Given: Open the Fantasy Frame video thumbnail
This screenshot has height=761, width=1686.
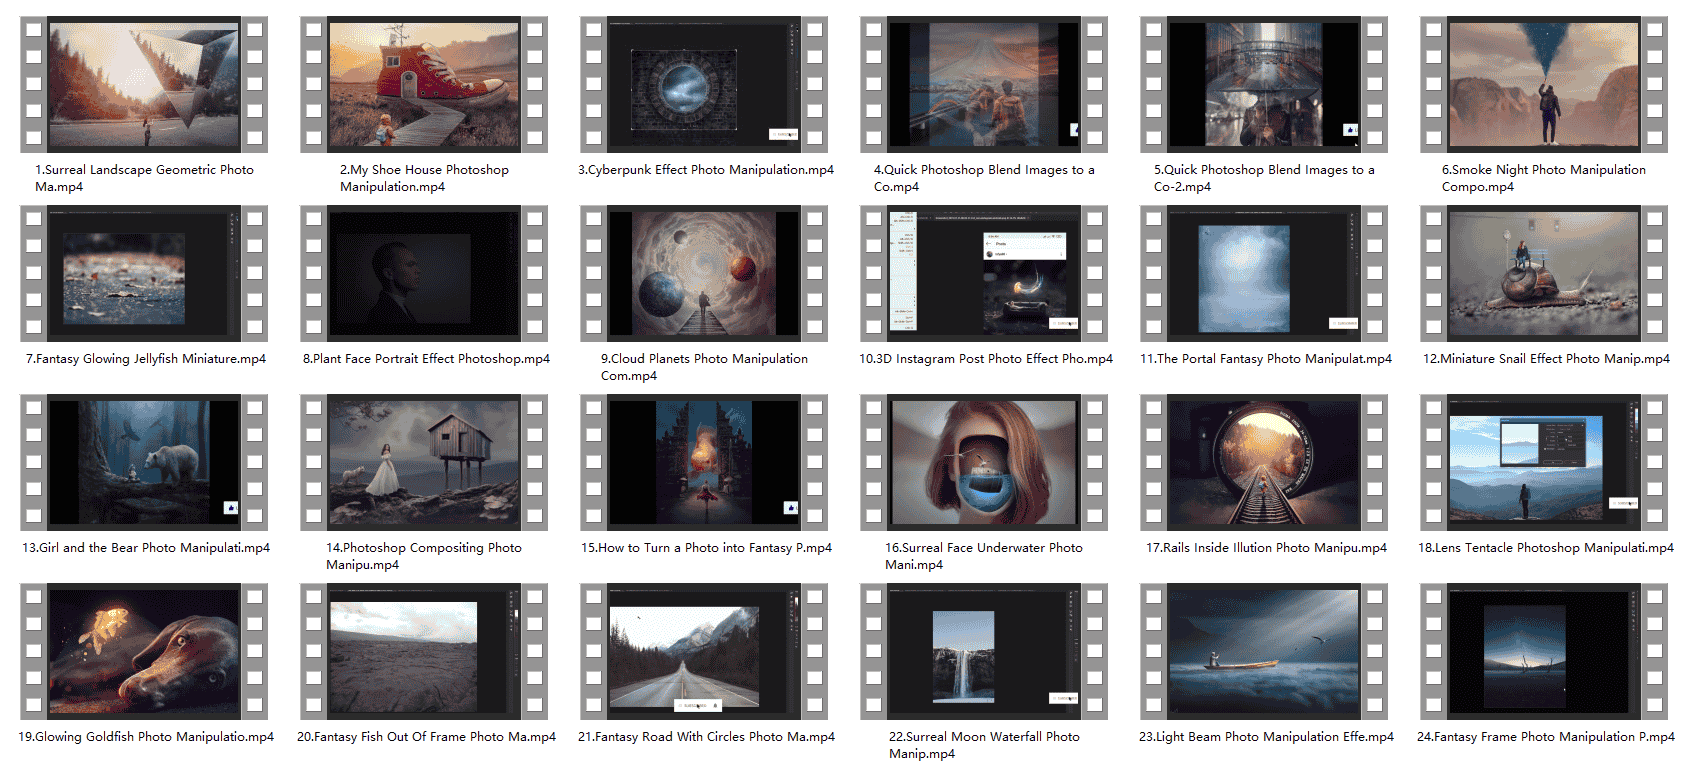Looking at the screenshot, I should [x=1544, y=651].
